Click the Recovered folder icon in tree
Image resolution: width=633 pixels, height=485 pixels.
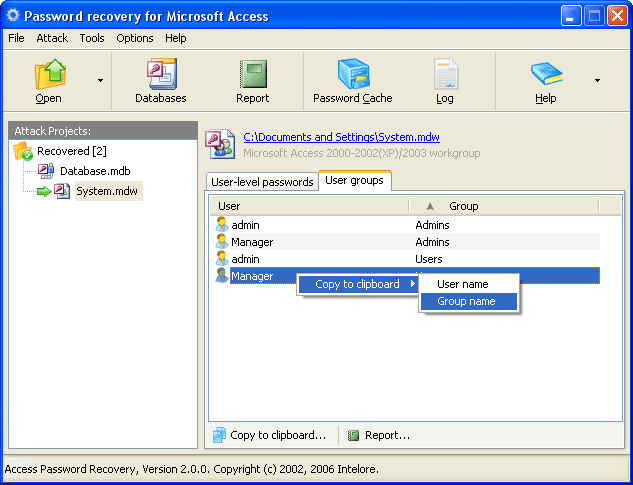(x=23, y=151)
